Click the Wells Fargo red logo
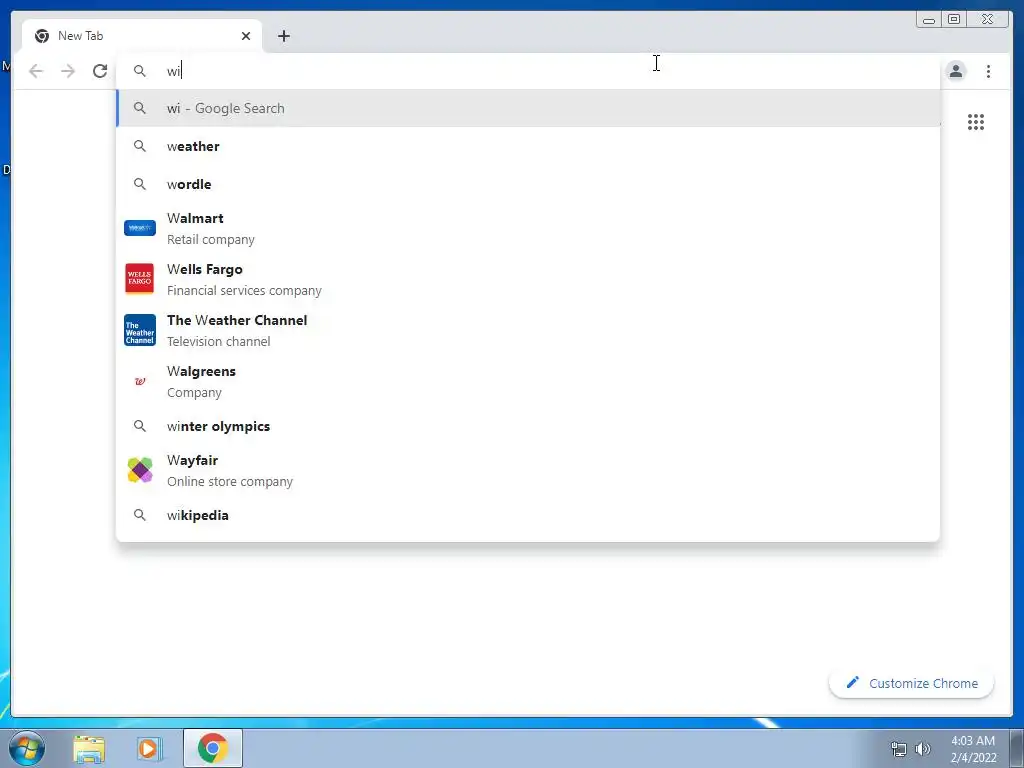The height and width of the screenshot is (768, 1024). pos(140,279)
